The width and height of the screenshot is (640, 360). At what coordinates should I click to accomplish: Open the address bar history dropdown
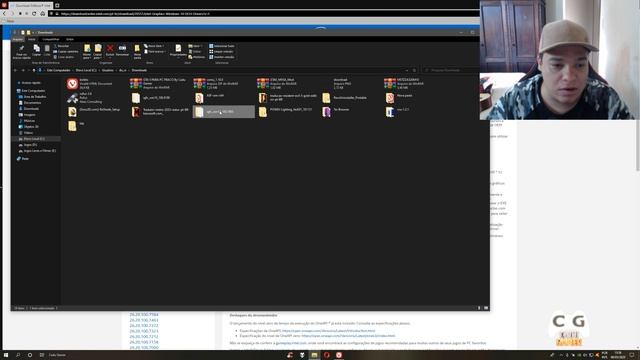pyautogui.click(x=407, y=70)
